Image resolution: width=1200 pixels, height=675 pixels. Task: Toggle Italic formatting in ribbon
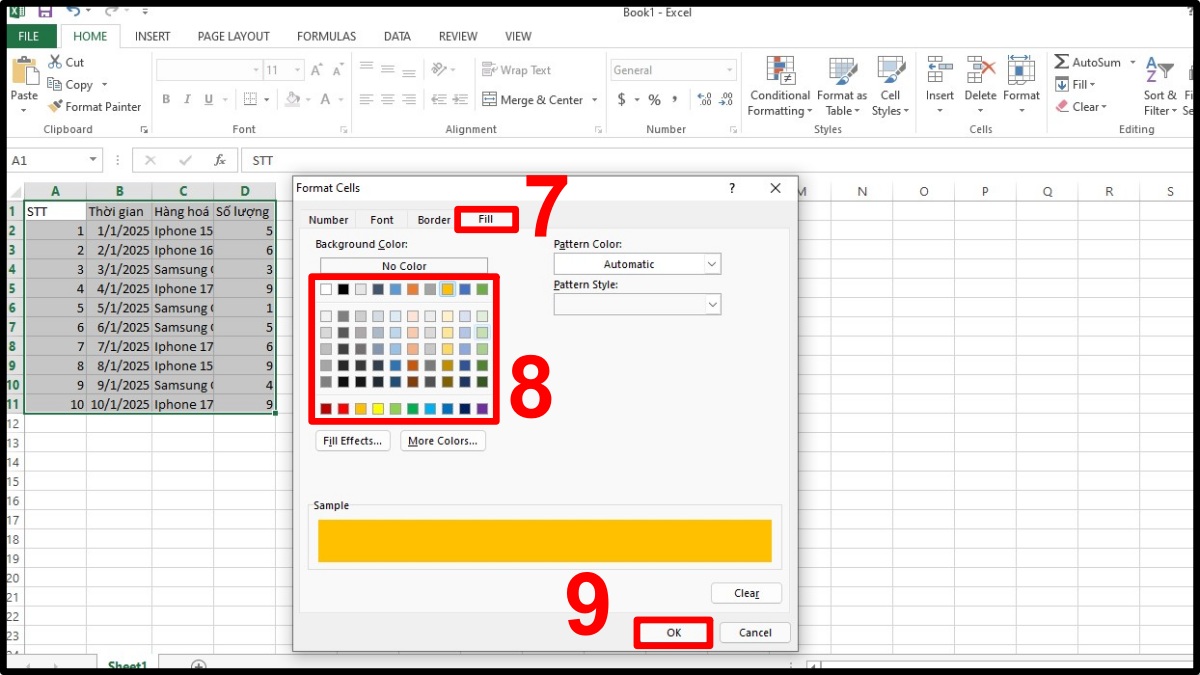tap(187, 99)
